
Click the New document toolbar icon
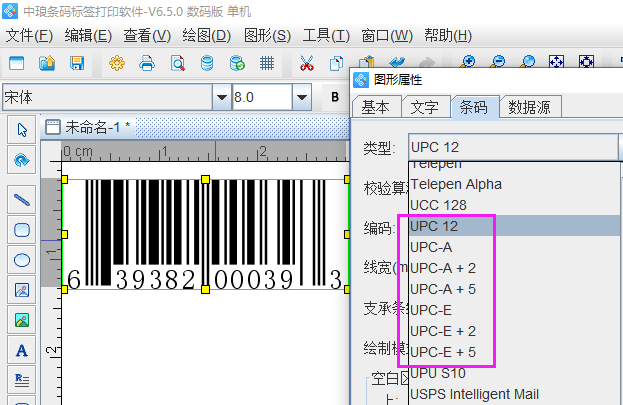(x=16, y=63)
